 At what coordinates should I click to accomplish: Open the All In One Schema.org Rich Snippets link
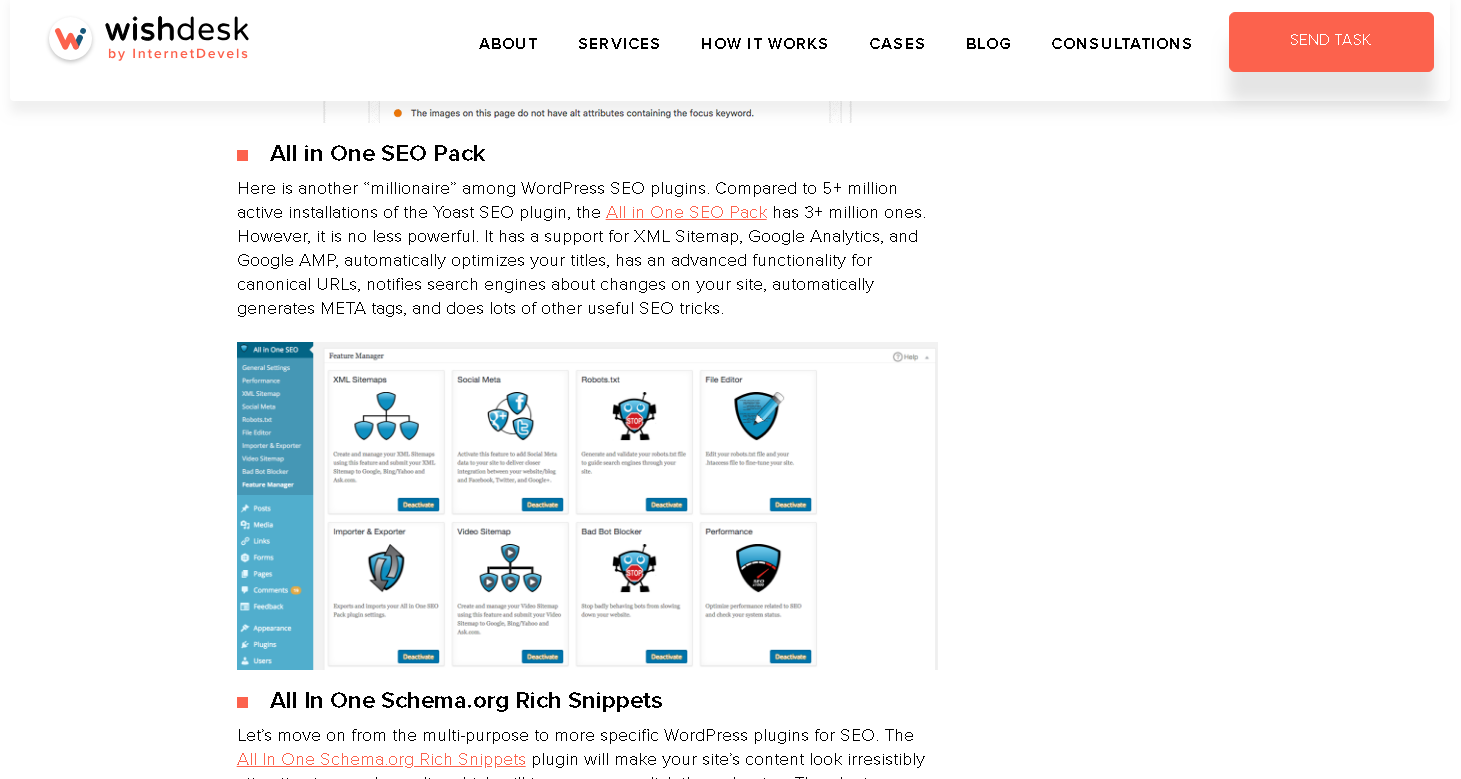click(x=381, y=759)
